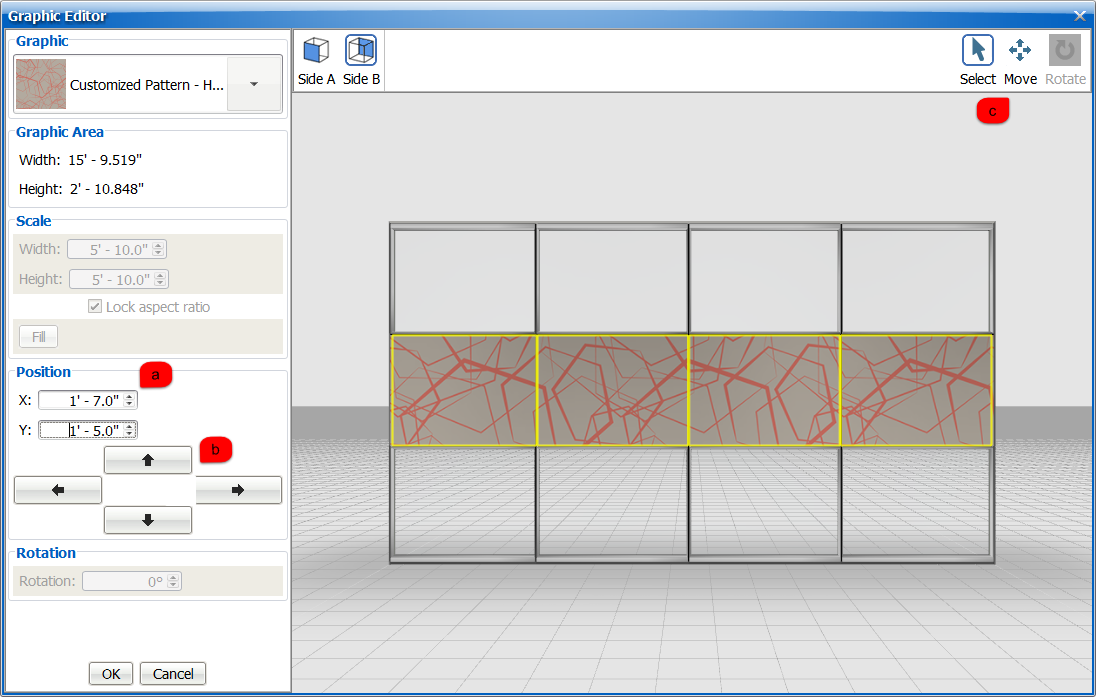The image size is (1096, 697).
Task: Open the Graphic pattern dropdown
Action: [x=253, y=84]
